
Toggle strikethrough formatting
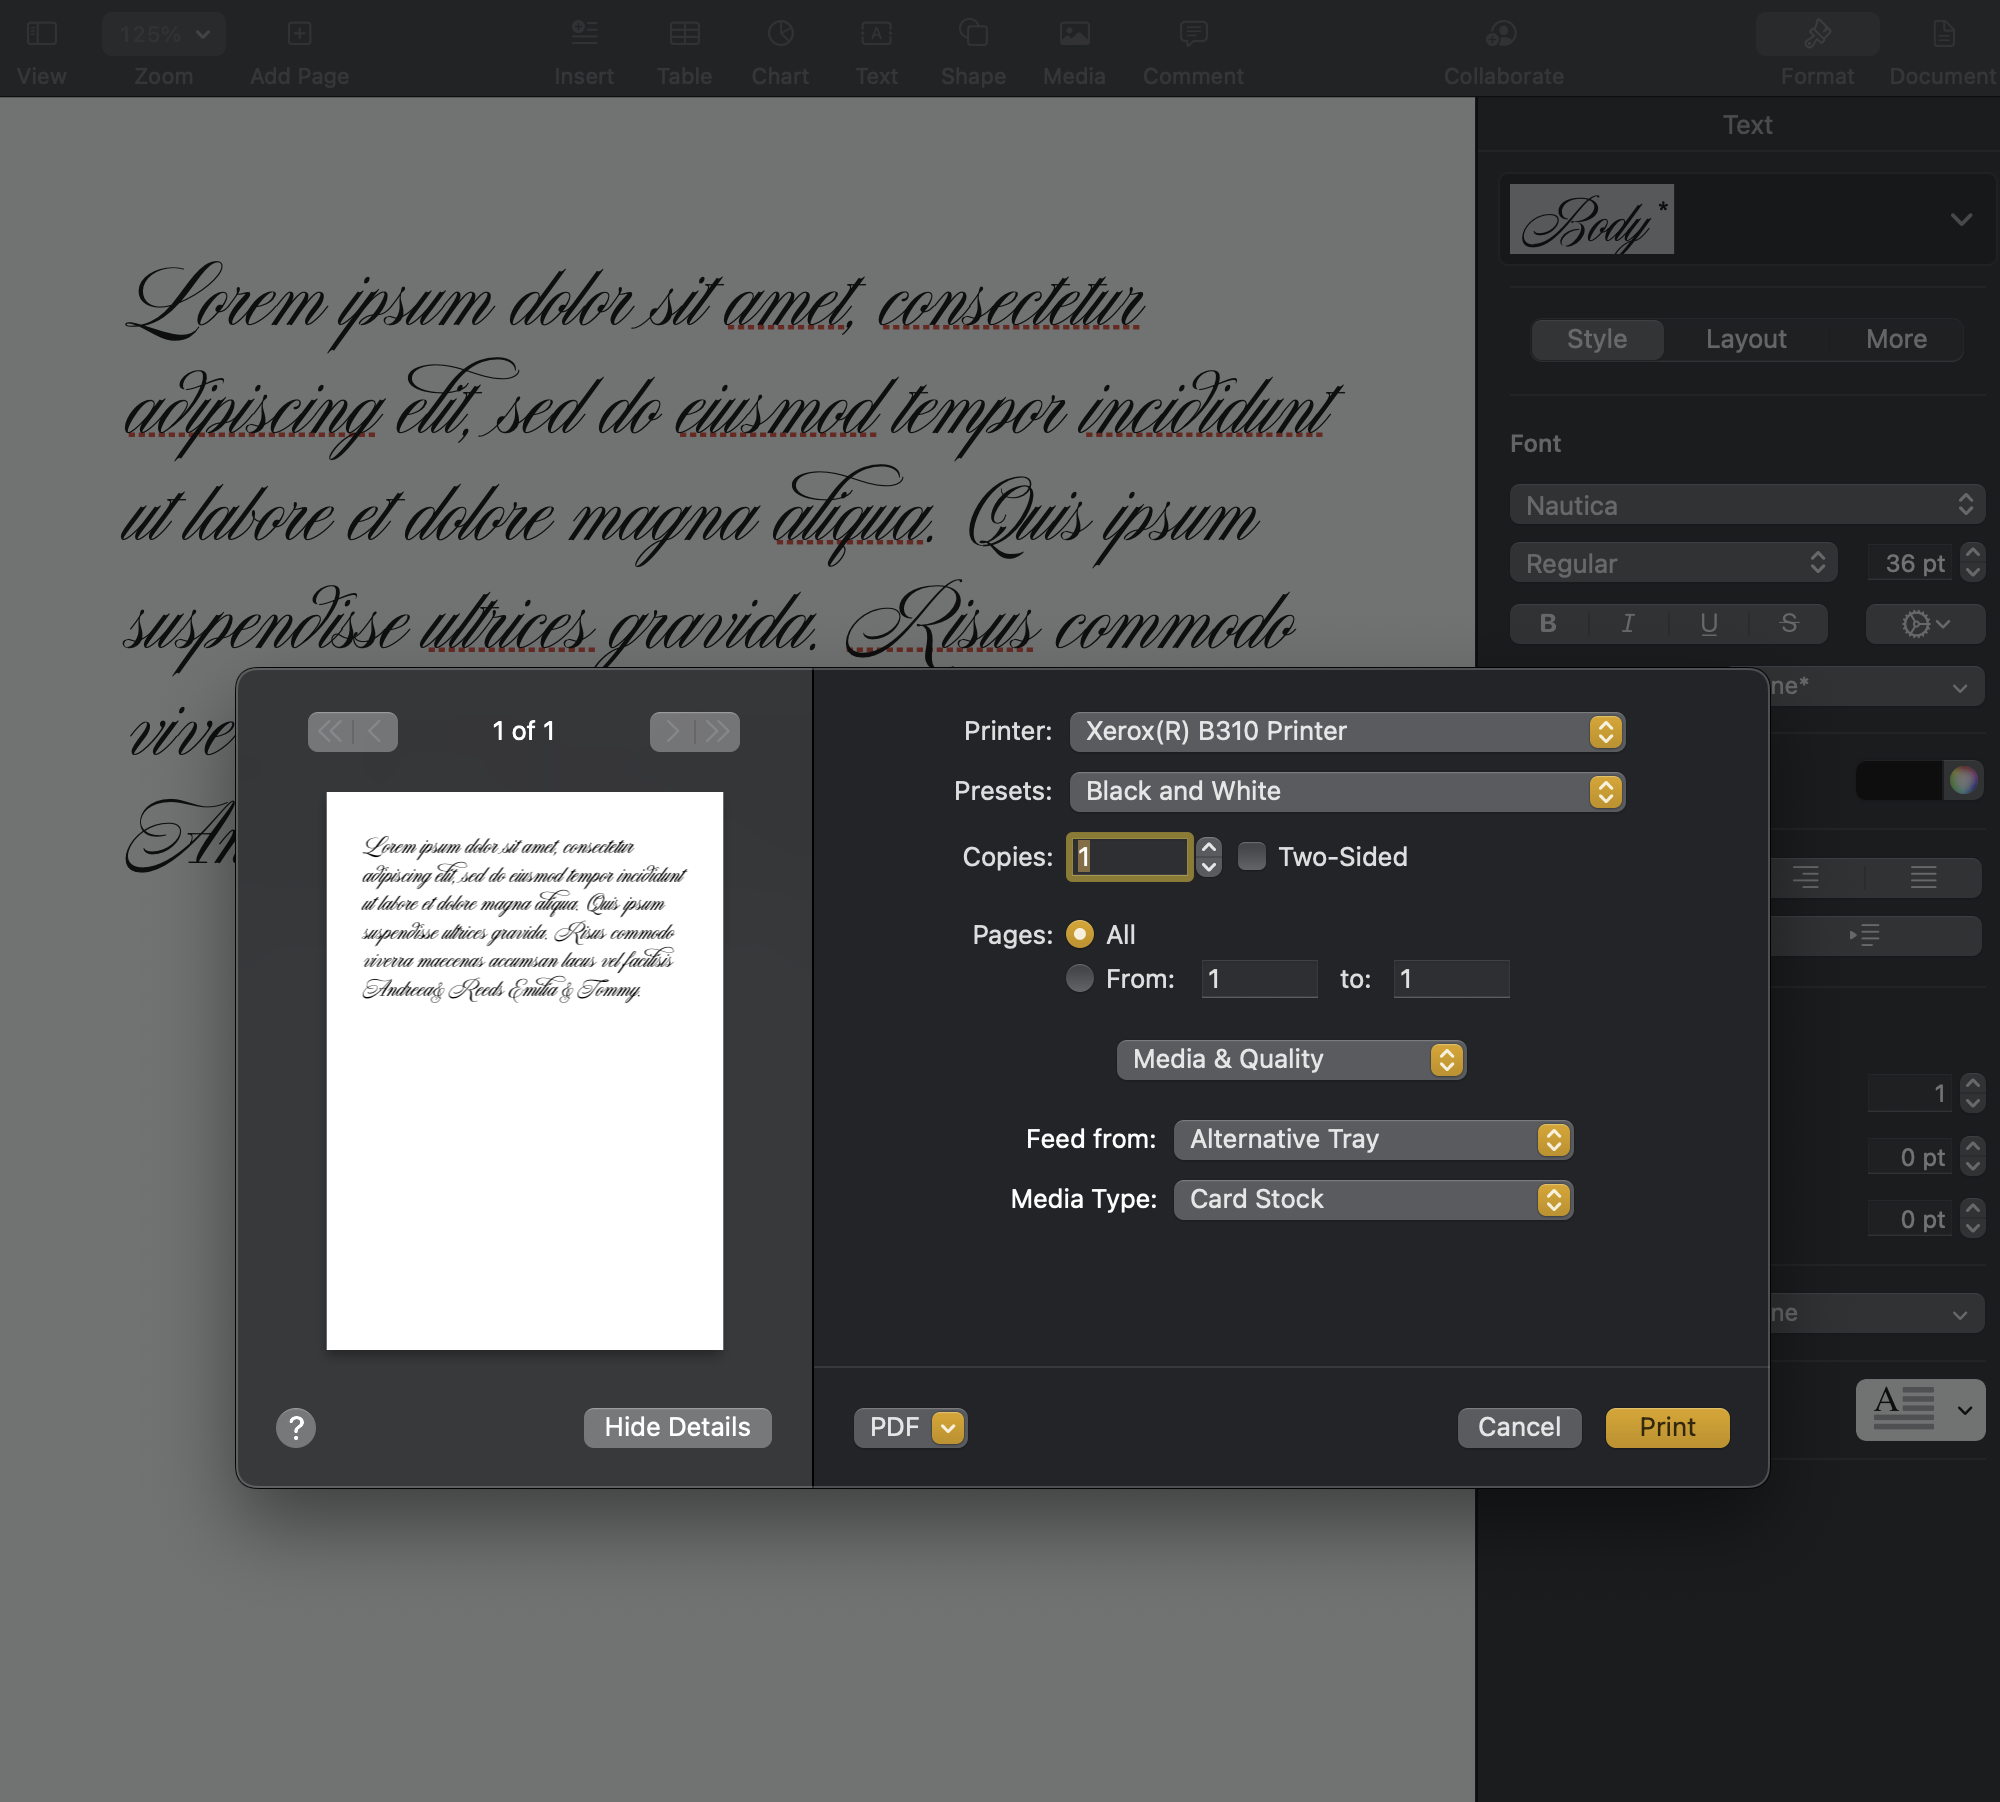(x=1788, y=623)
